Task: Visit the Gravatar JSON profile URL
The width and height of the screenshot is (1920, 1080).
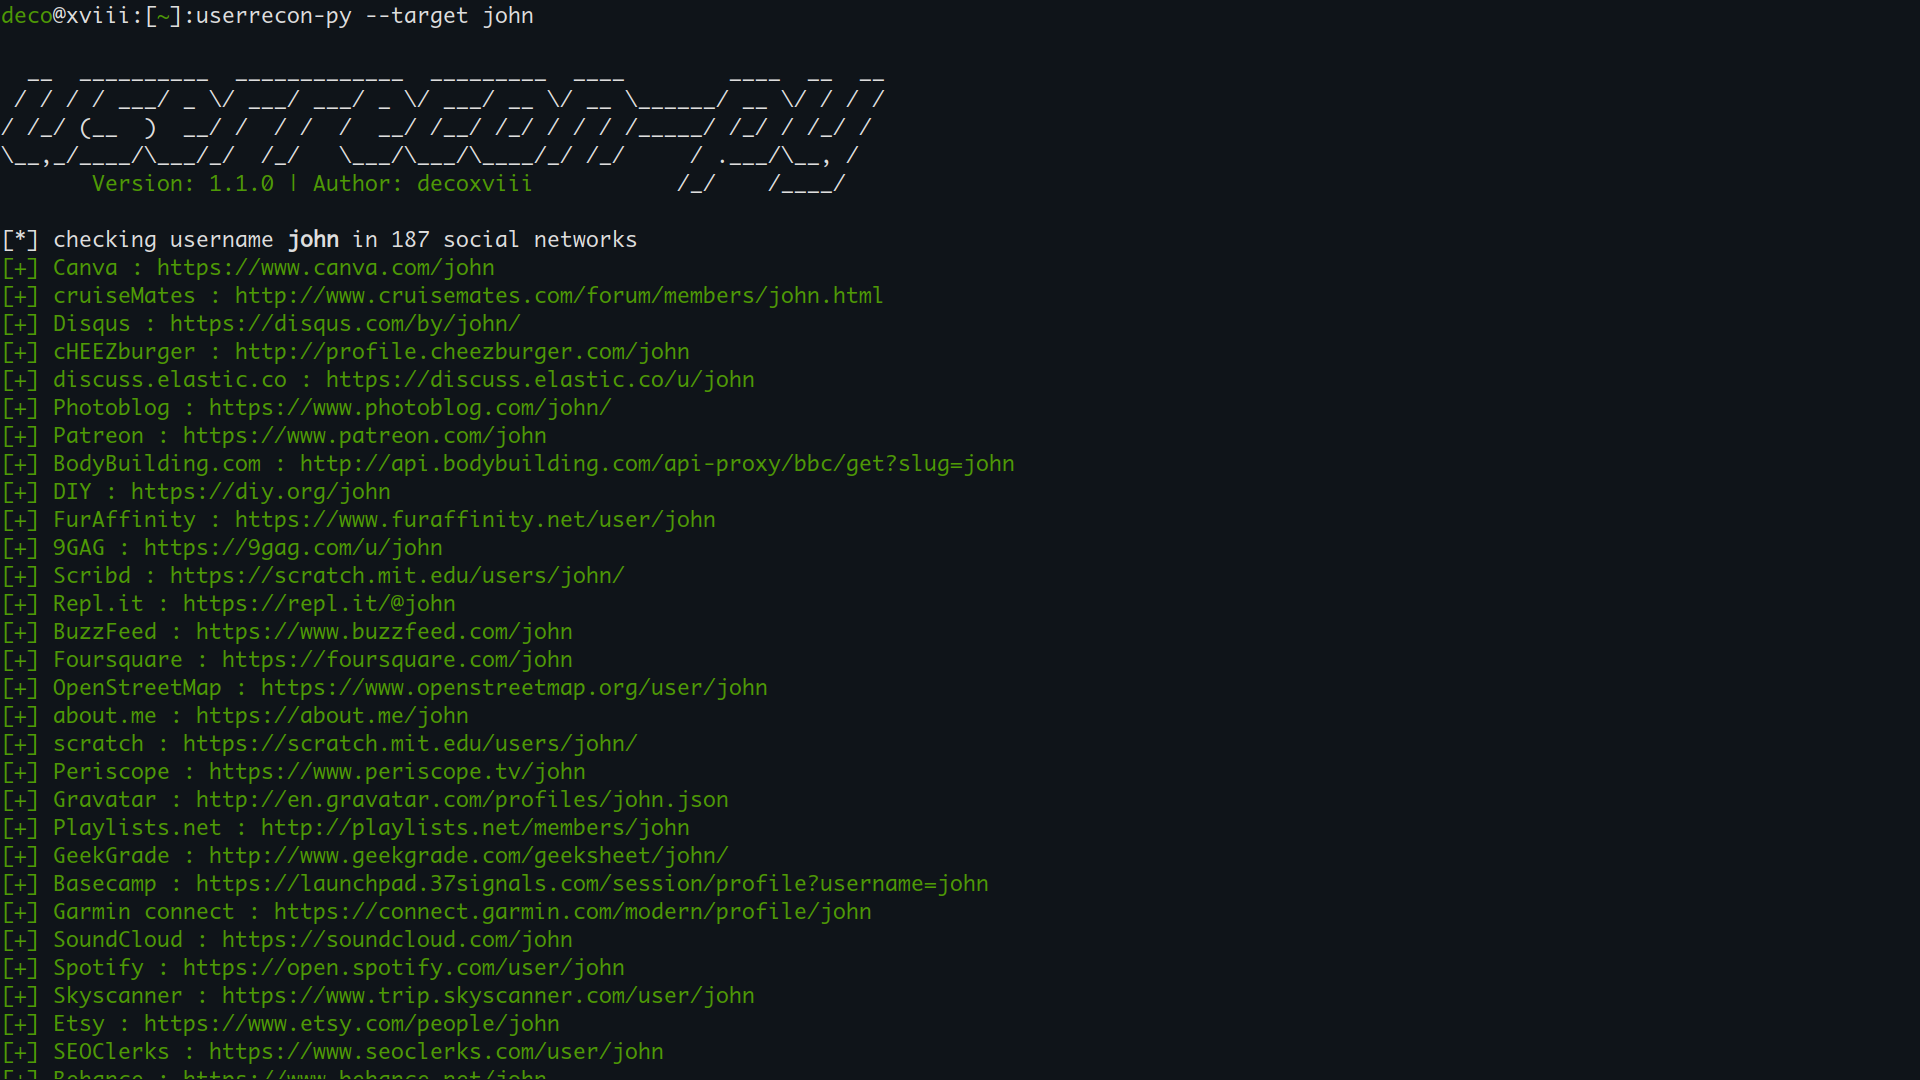Action: point(461,799)
